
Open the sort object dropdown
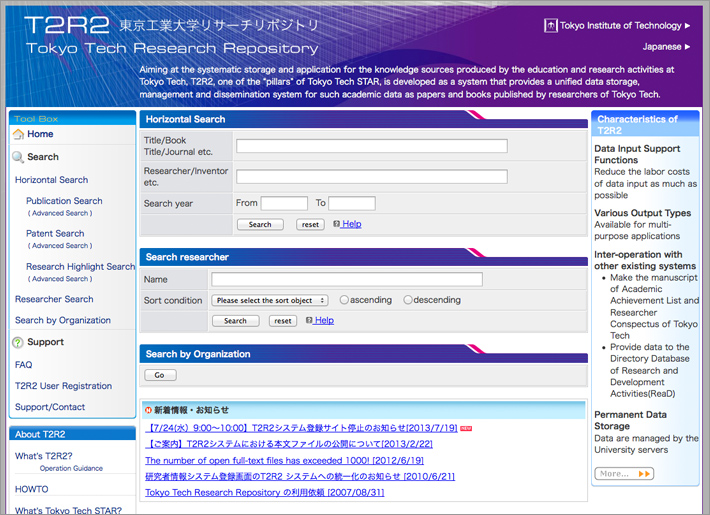270,300
